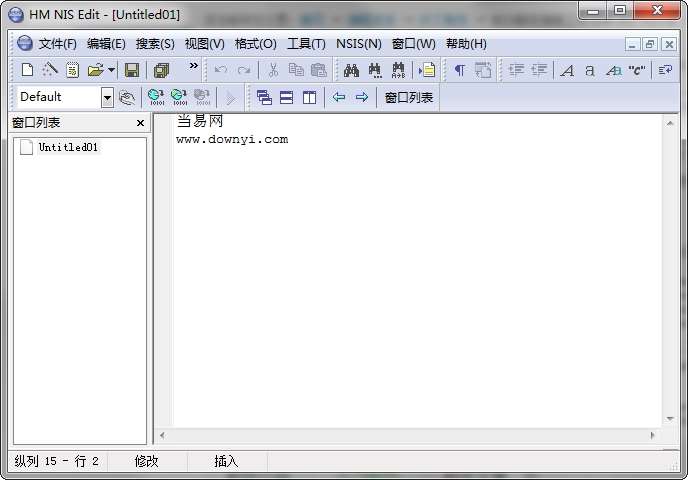Switch to previous window (left arrow)
The width and height of the screenshot is (688, 480).
point(339,97)
